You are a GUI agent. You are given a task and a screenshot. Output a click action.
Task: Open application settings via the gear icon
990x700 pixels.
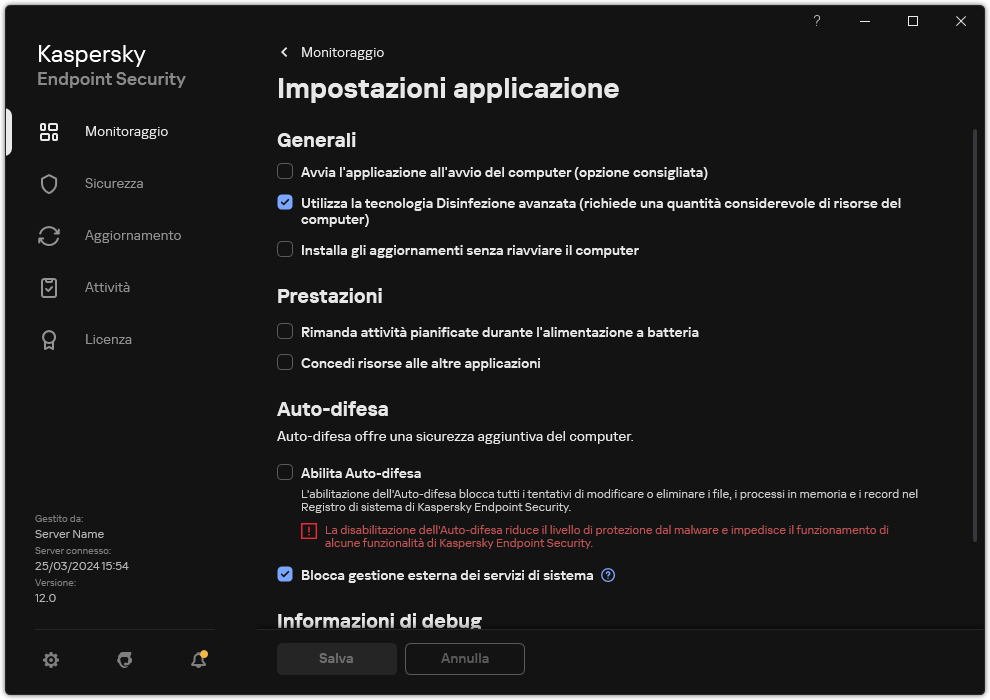click(51, 660)
